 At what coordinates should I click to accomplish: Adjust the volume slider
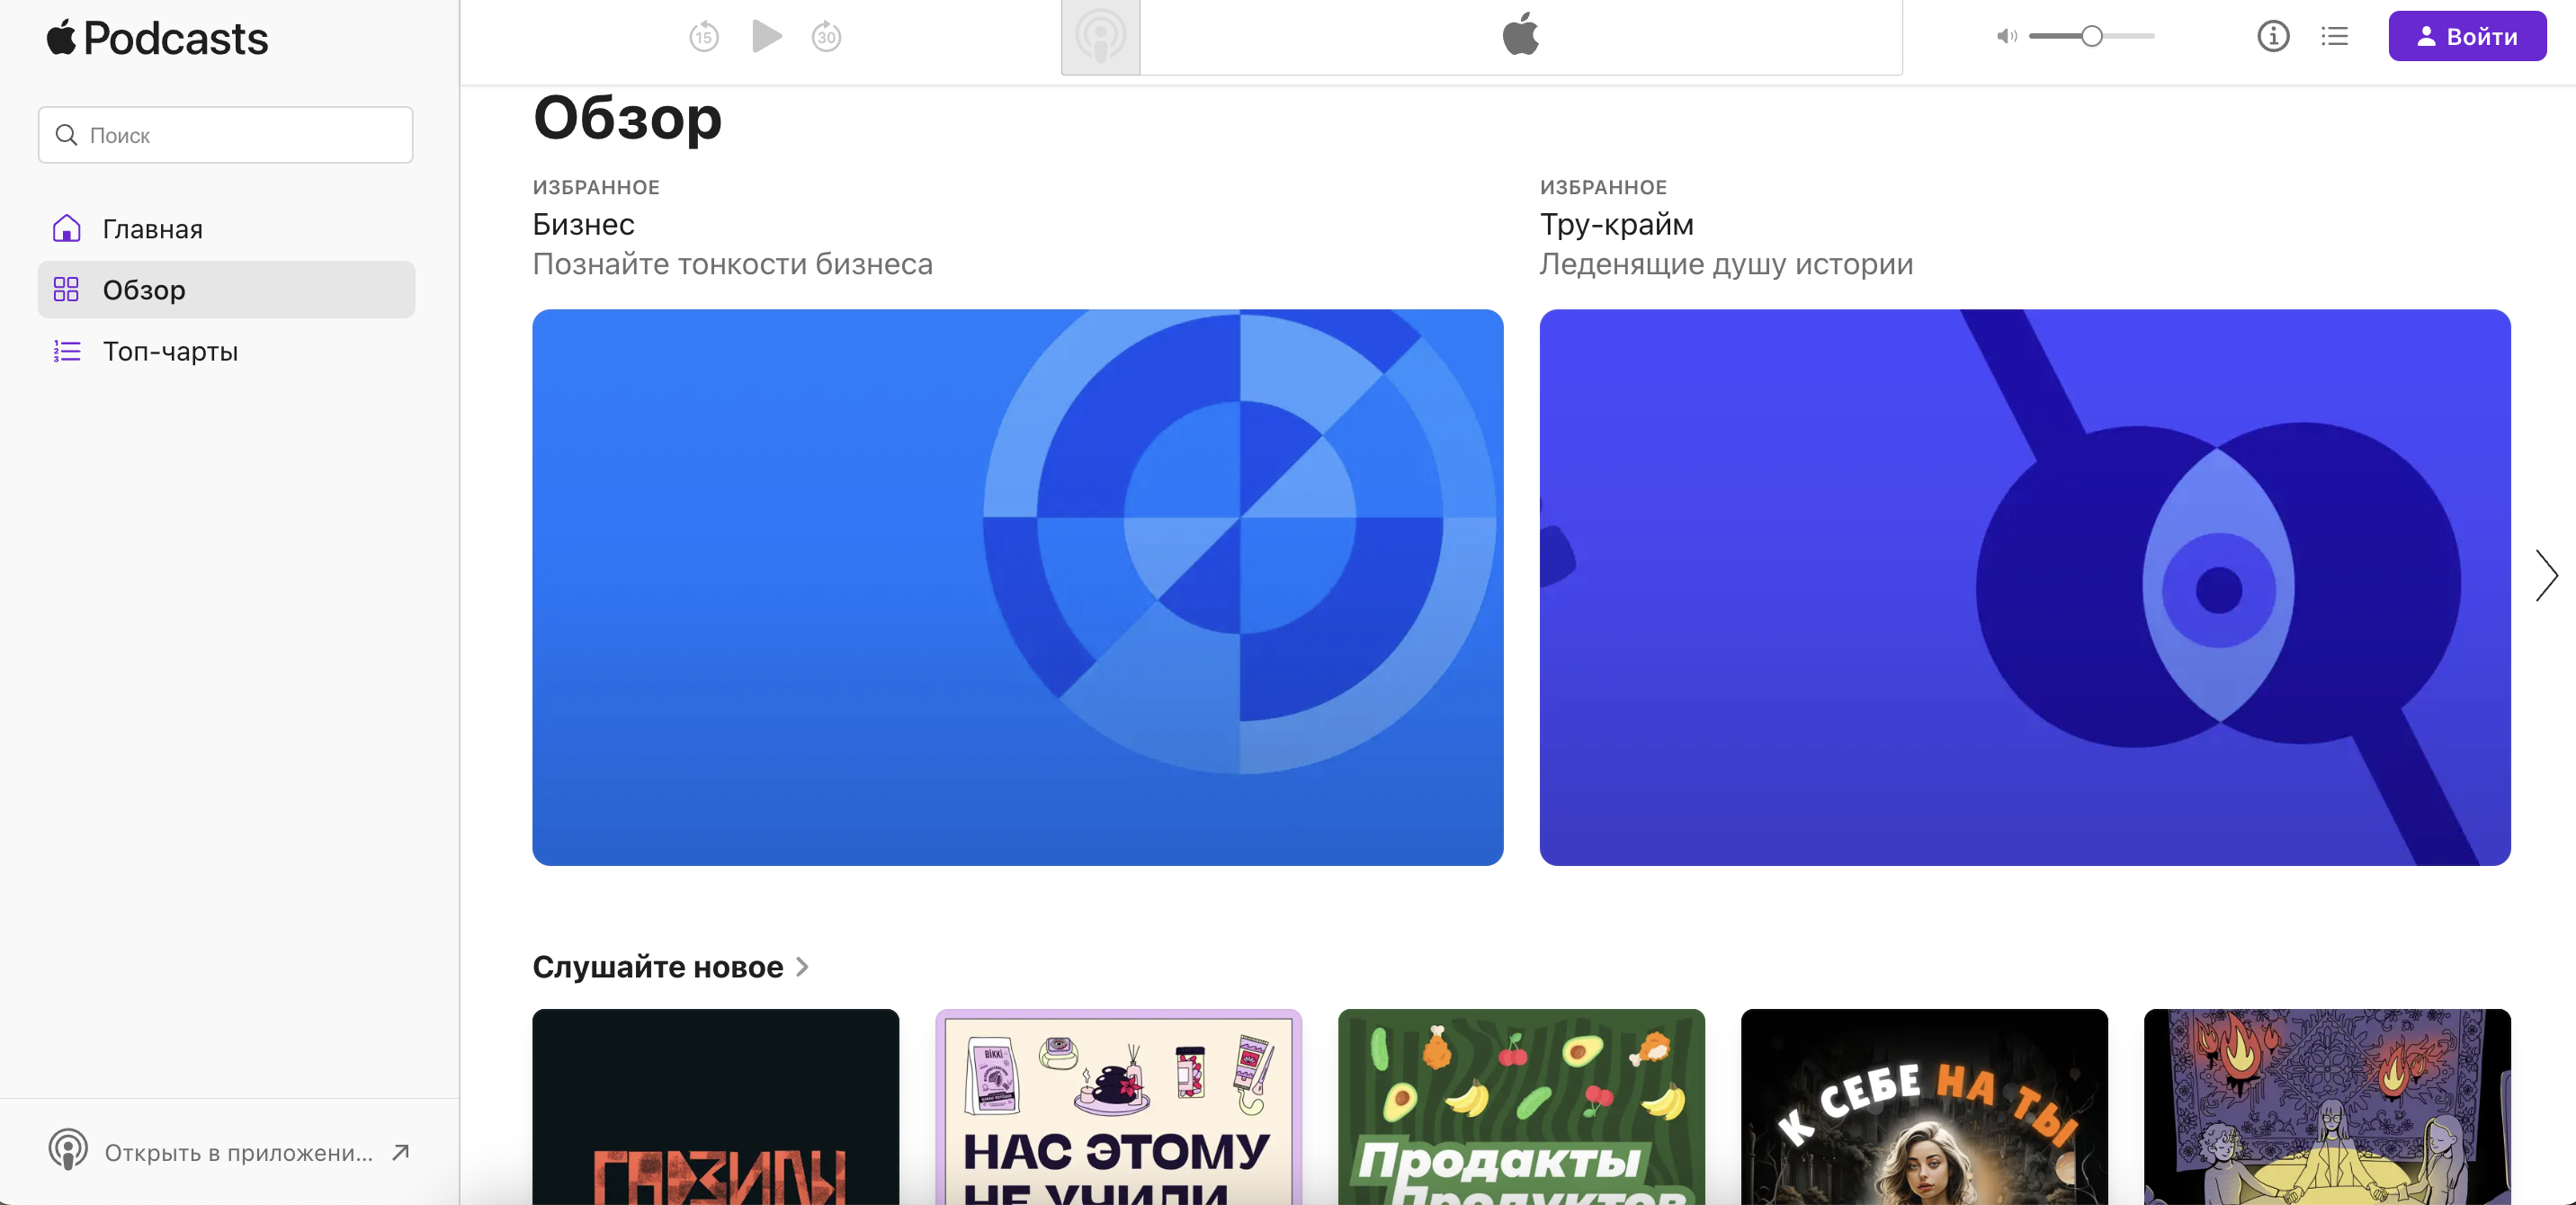(2091, 37)
